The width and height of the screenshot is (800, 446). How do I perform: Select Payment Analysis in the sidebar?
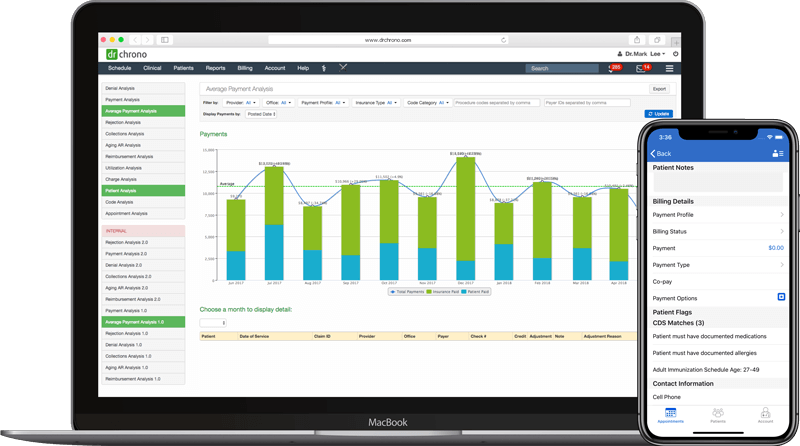click(143, 100)
